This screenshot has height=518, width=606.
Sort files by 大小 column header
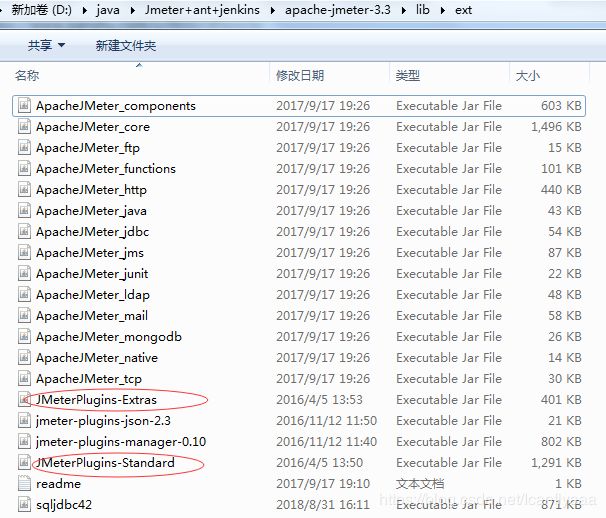528,75
